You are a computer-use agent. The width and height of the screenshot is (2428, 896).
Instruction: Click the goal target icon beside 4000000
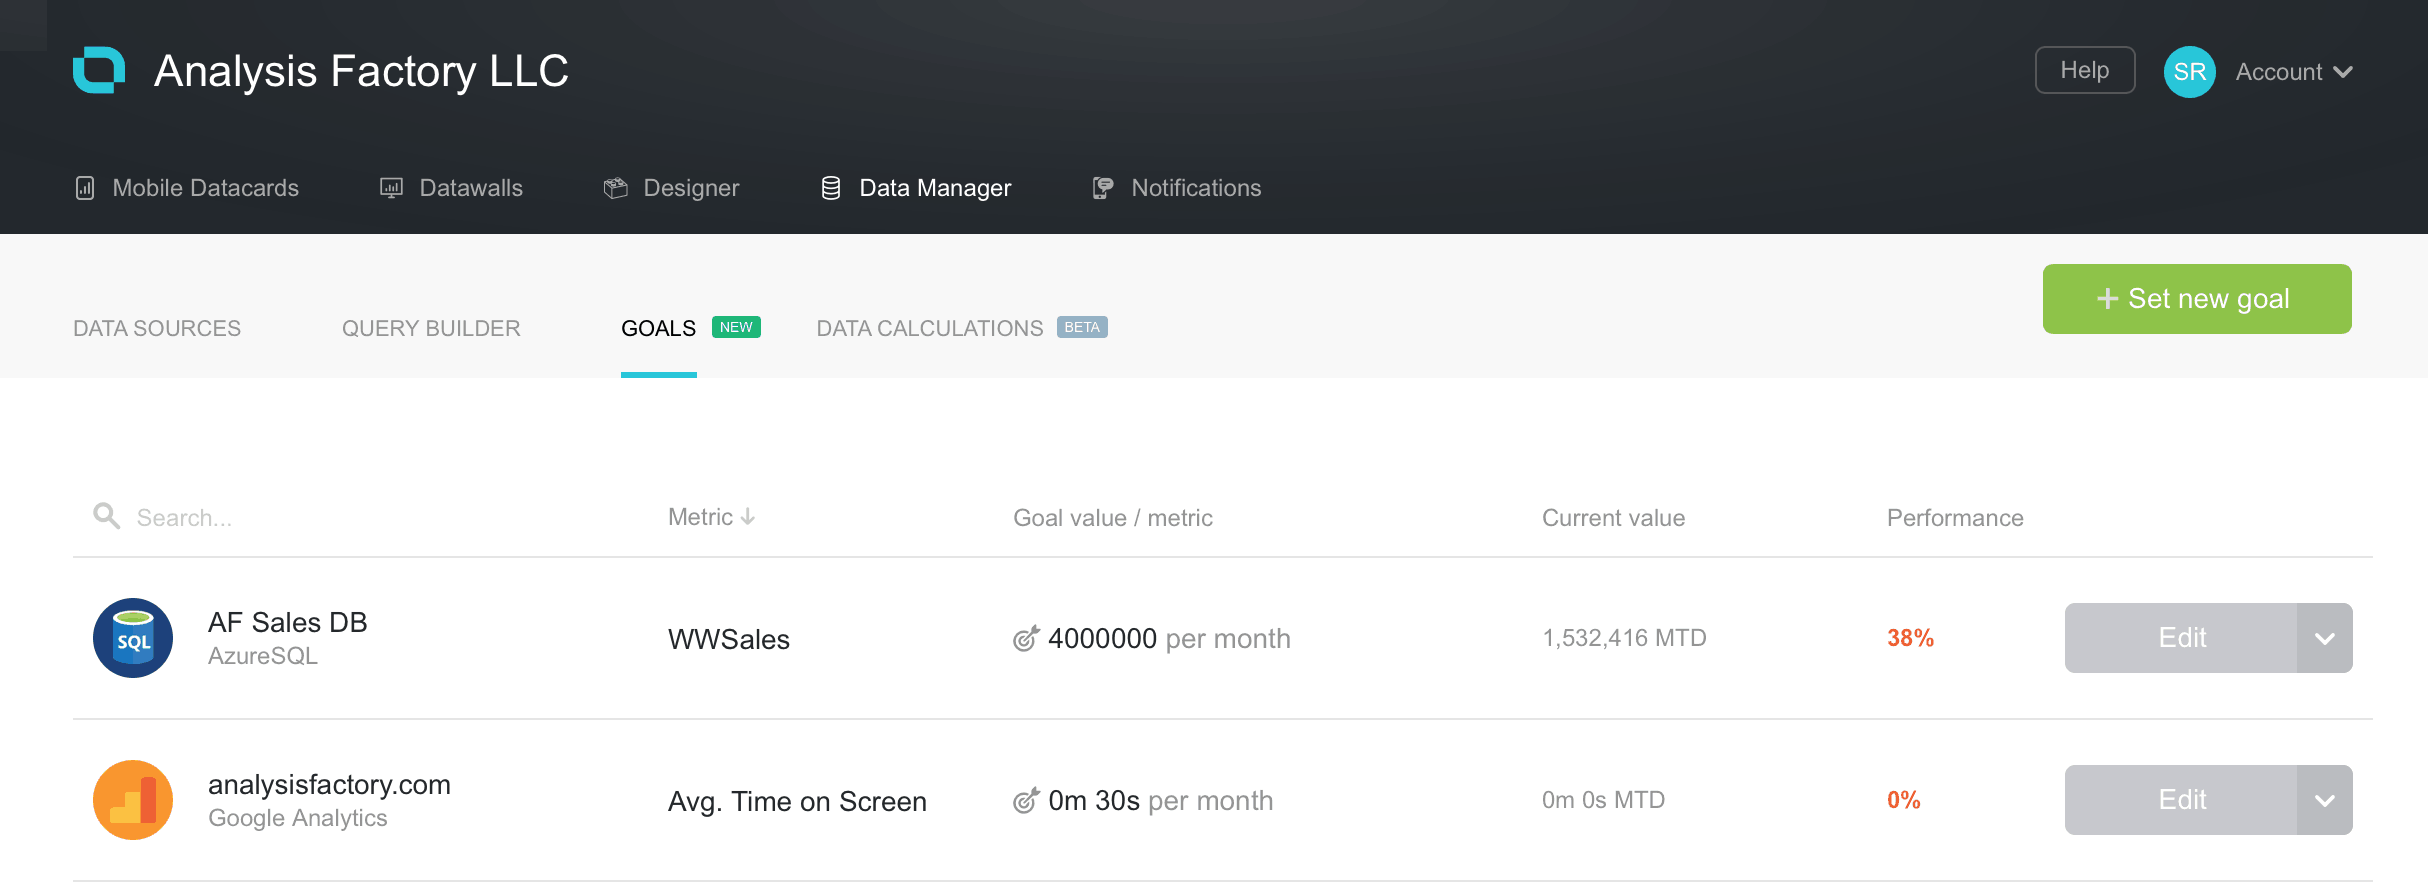coord(1025,638)
